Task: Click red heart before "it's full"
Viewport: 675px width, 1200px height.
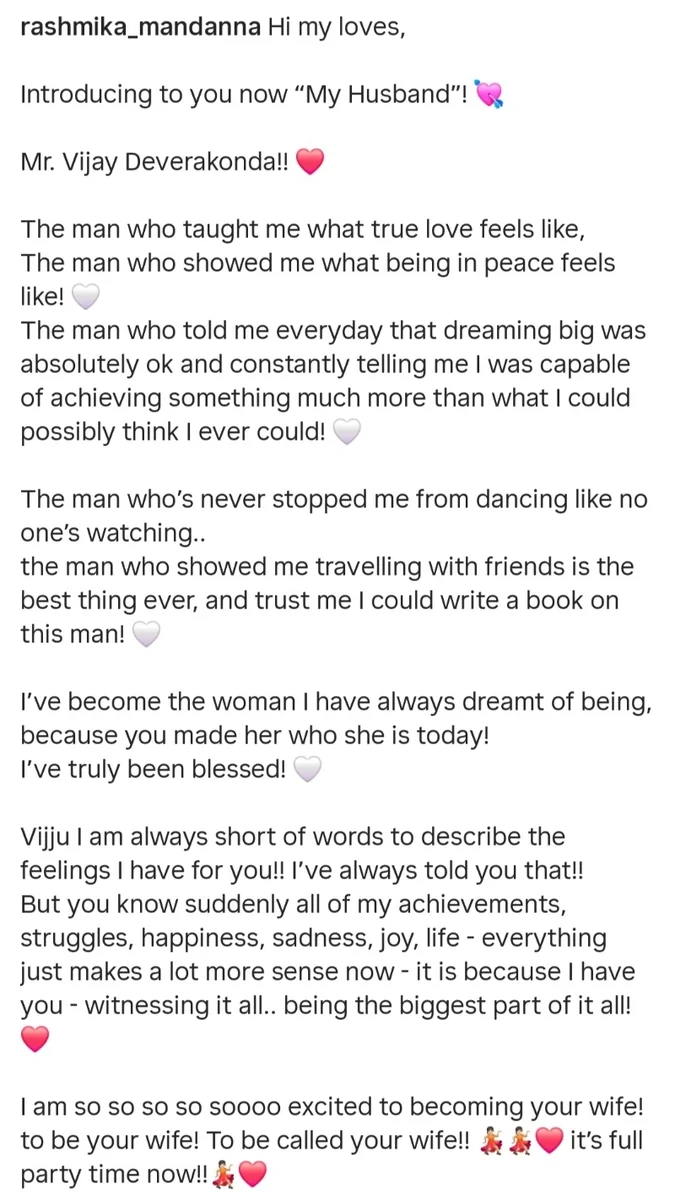Action: [550, 1141]
